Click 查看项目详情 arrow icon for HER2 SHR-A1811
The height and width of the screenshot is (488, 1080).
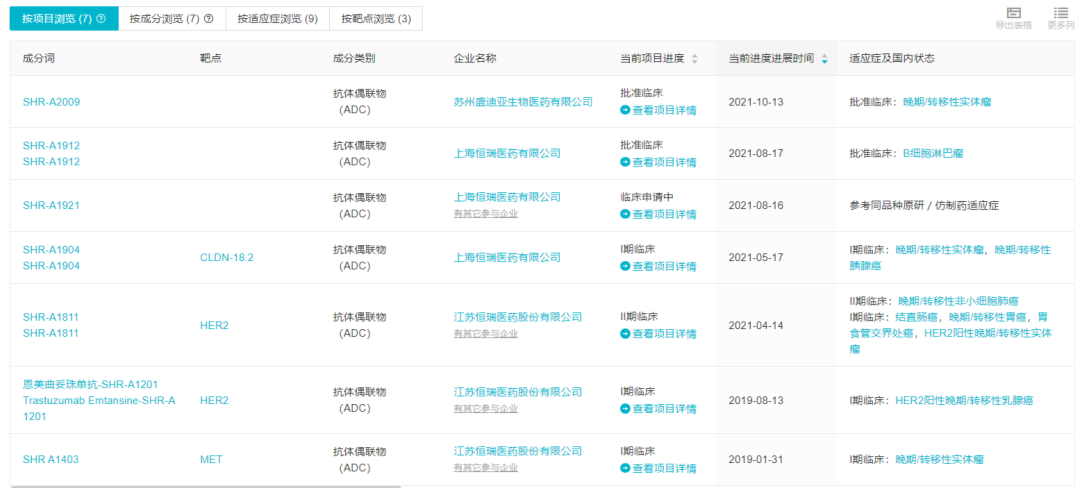point(625,334)
